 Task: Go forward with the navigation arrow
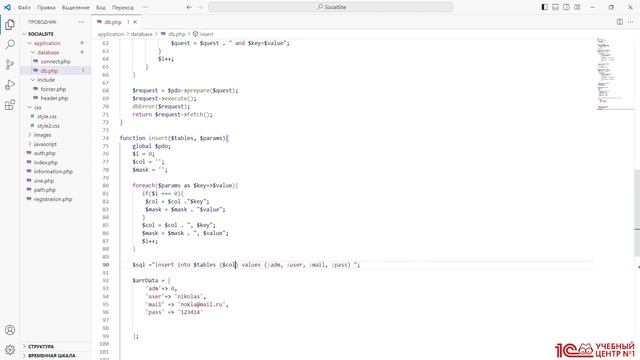coord(200,7)
